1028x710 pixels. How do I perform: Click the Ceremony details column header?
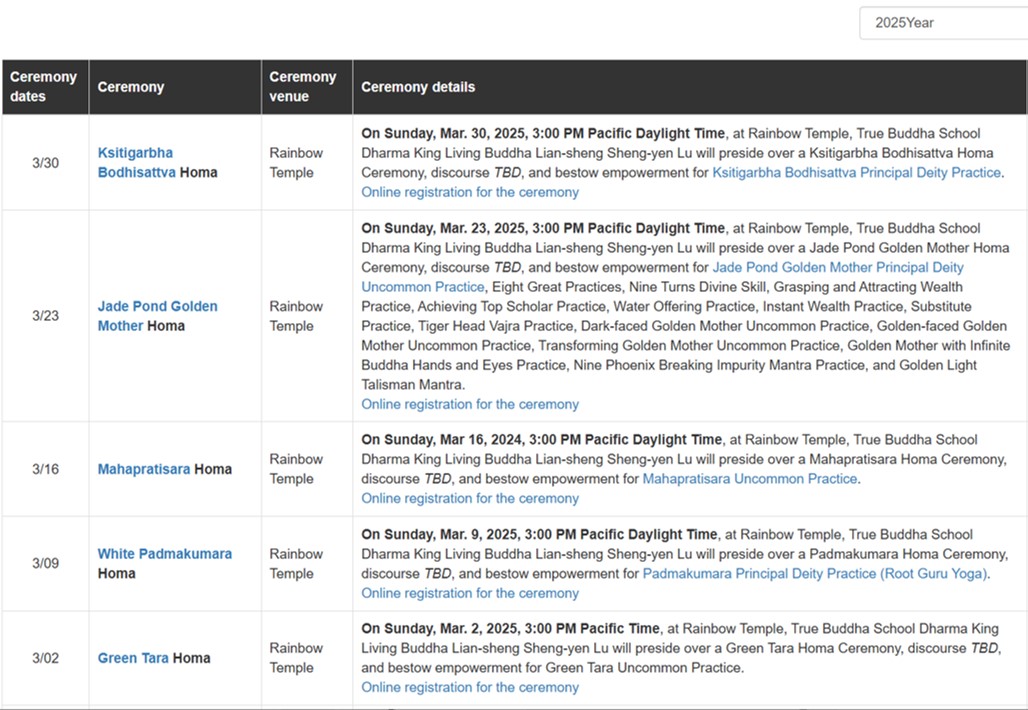tap(690, 87)
